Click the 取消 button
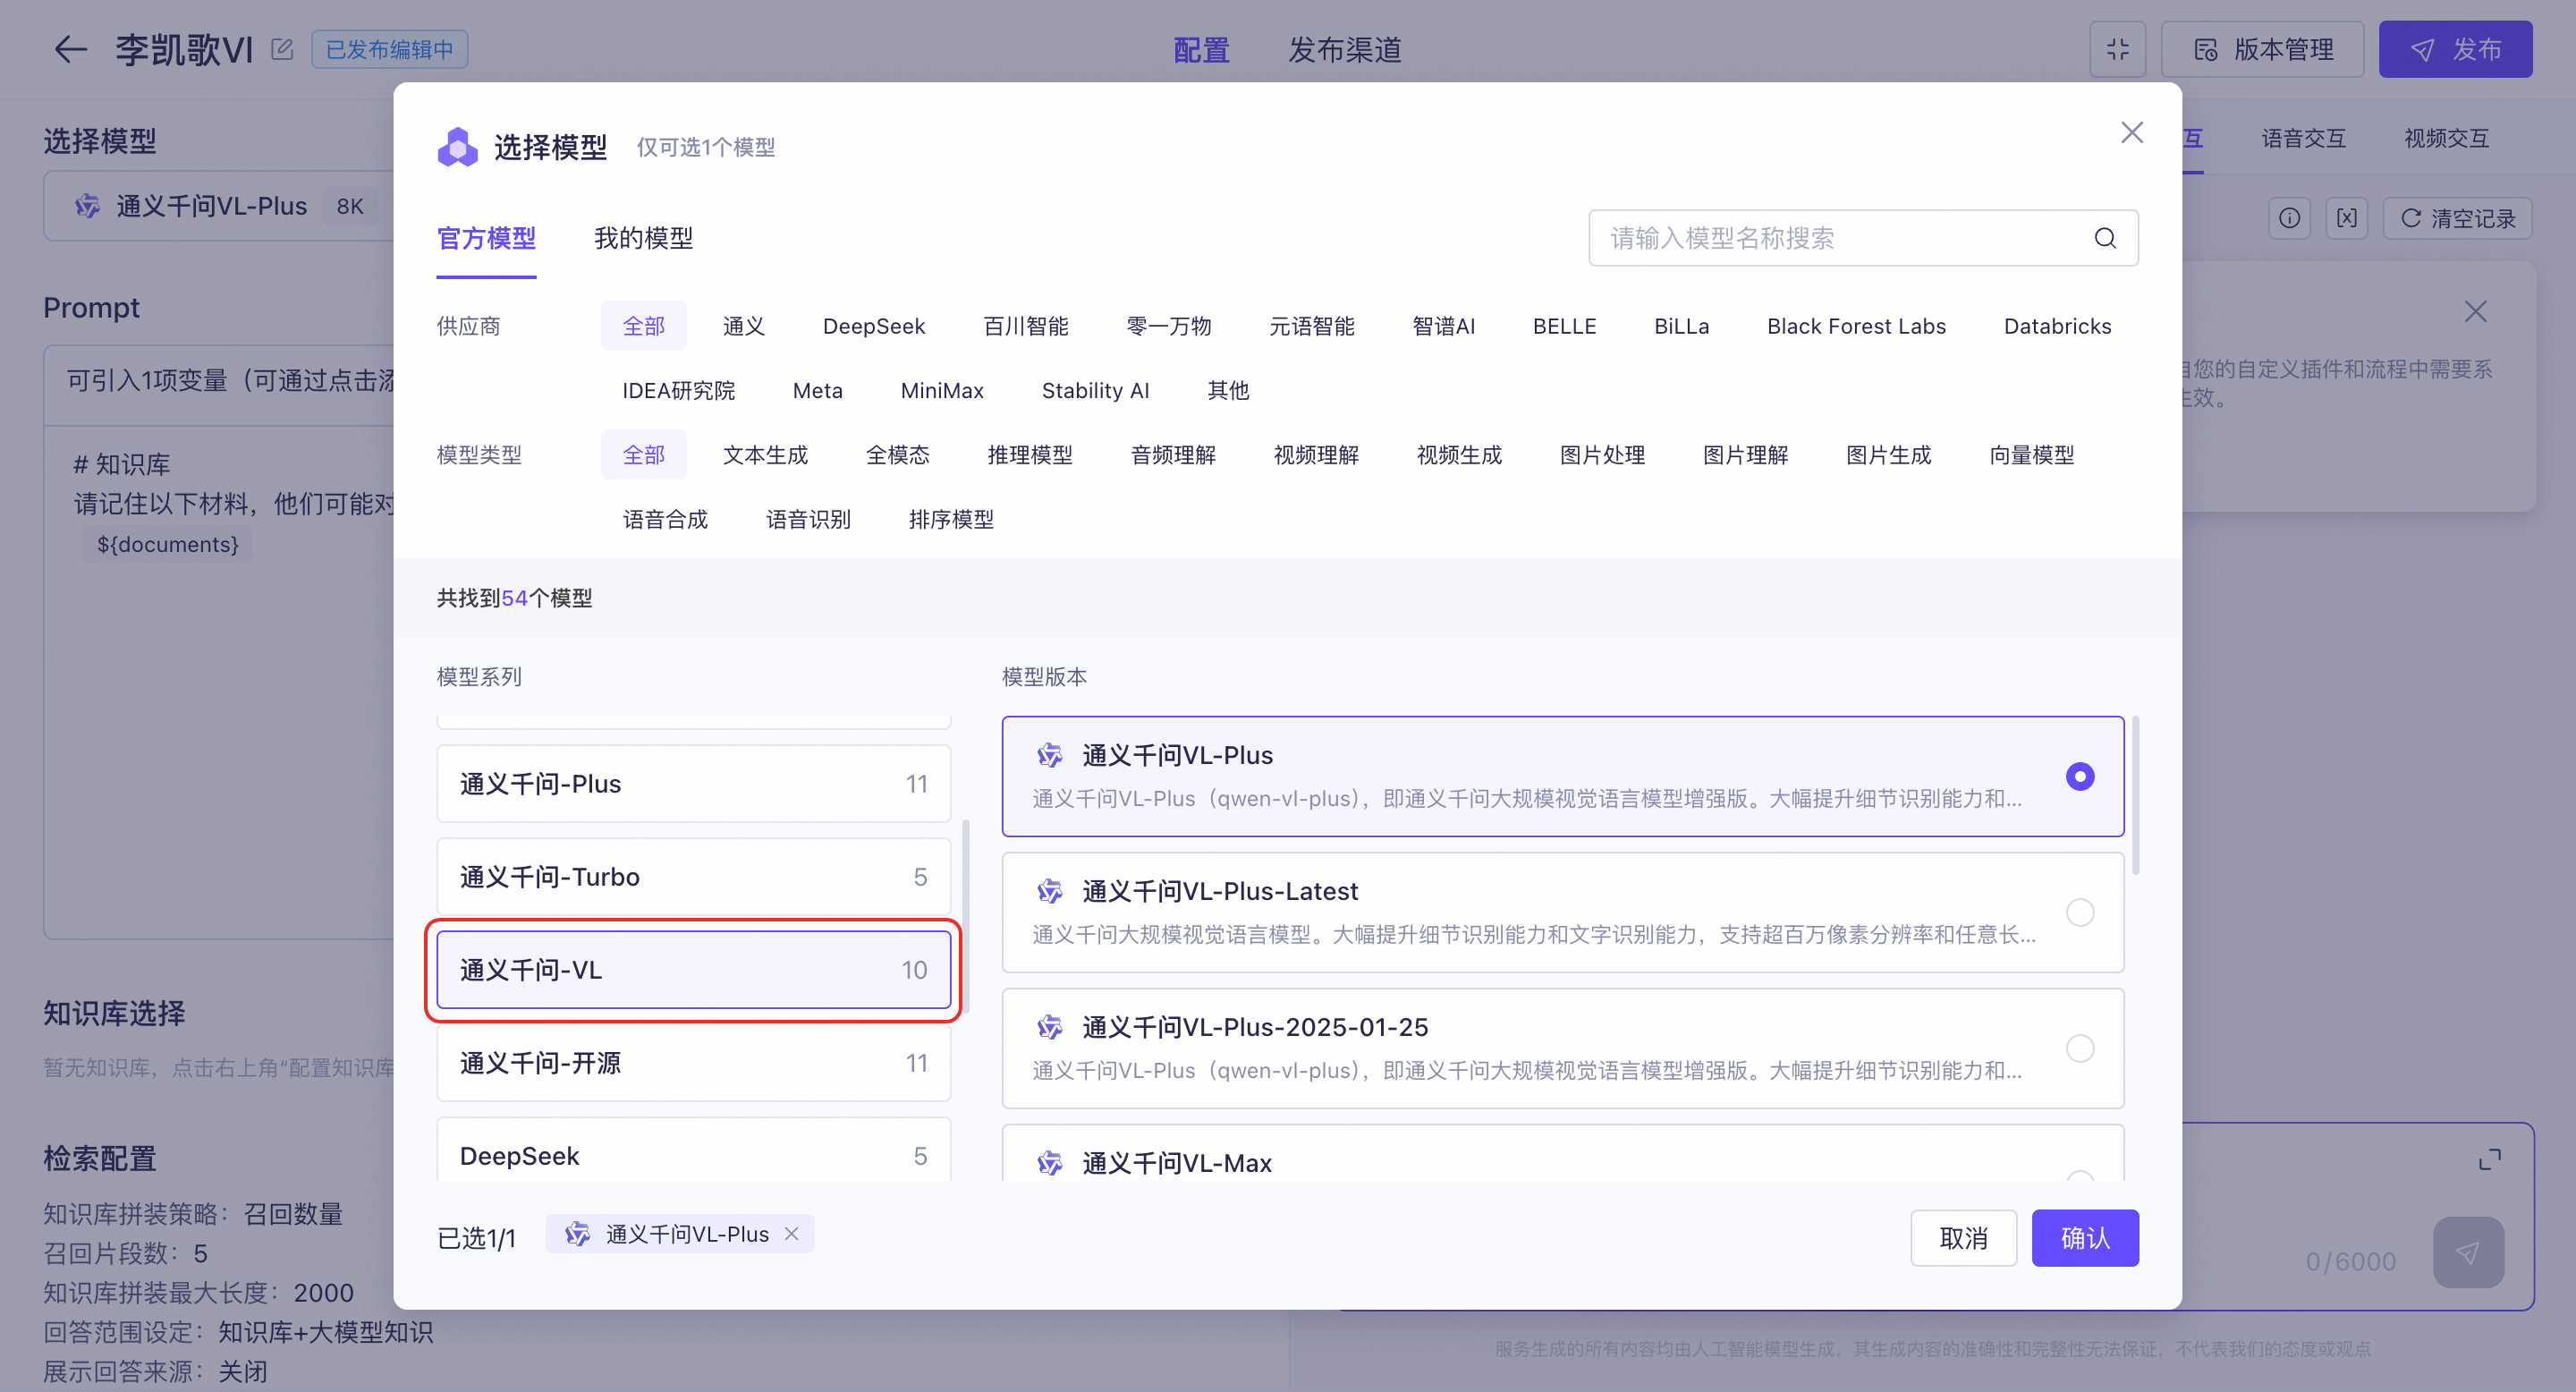2576x1392 pixels. click(1963, 1238)
